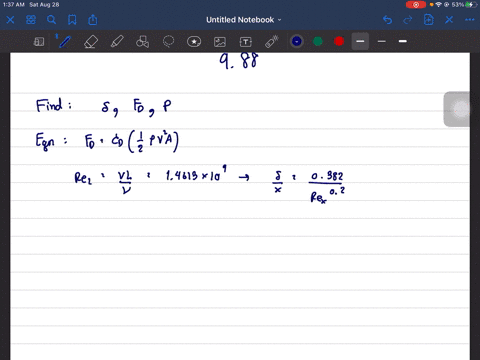Tap the Wi-Fi status icon

click(x=439, y=5)
